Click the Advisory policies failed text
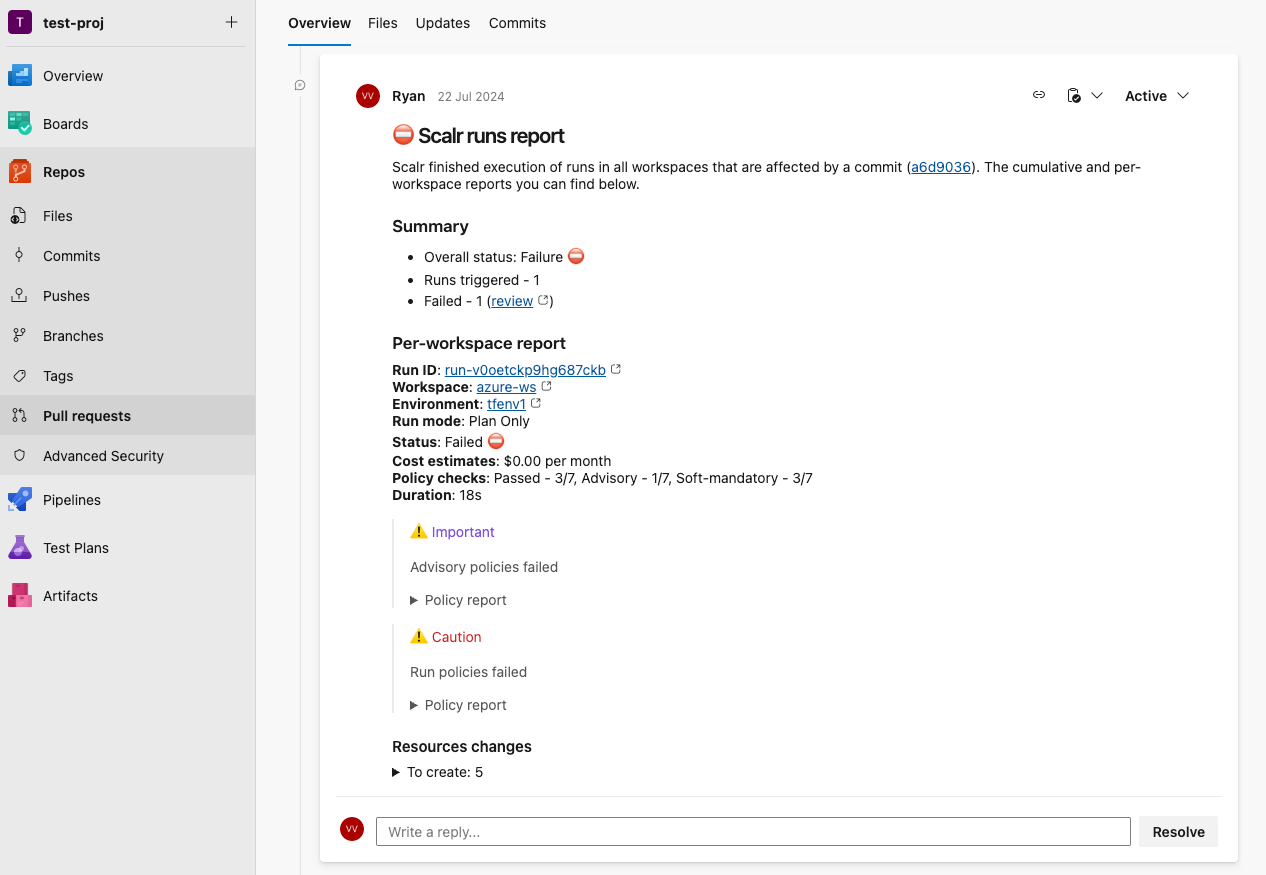 pyautogui.click(x=484, y=567)
